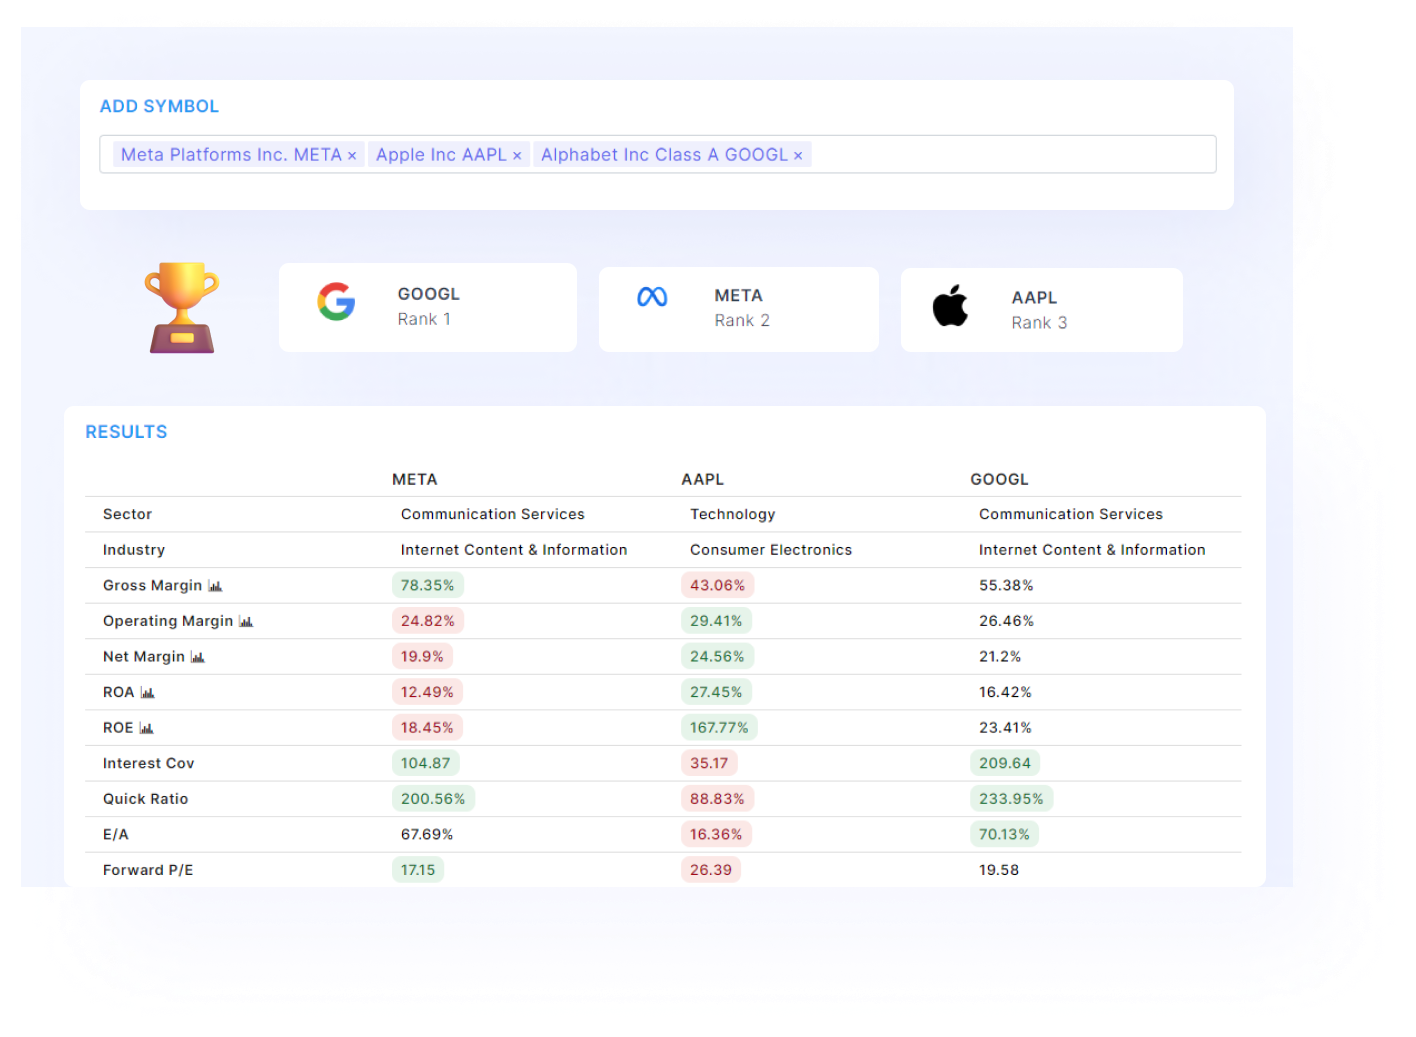This screenshot has width=1416, height=1037.
Task: Click META ROA value 12.49%
Action: click(427, 692)
